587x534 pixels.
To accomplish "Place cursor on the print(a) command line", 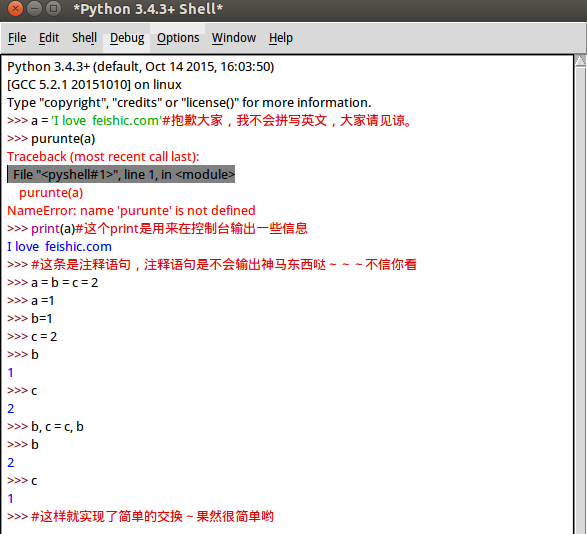I will (157, 228).
